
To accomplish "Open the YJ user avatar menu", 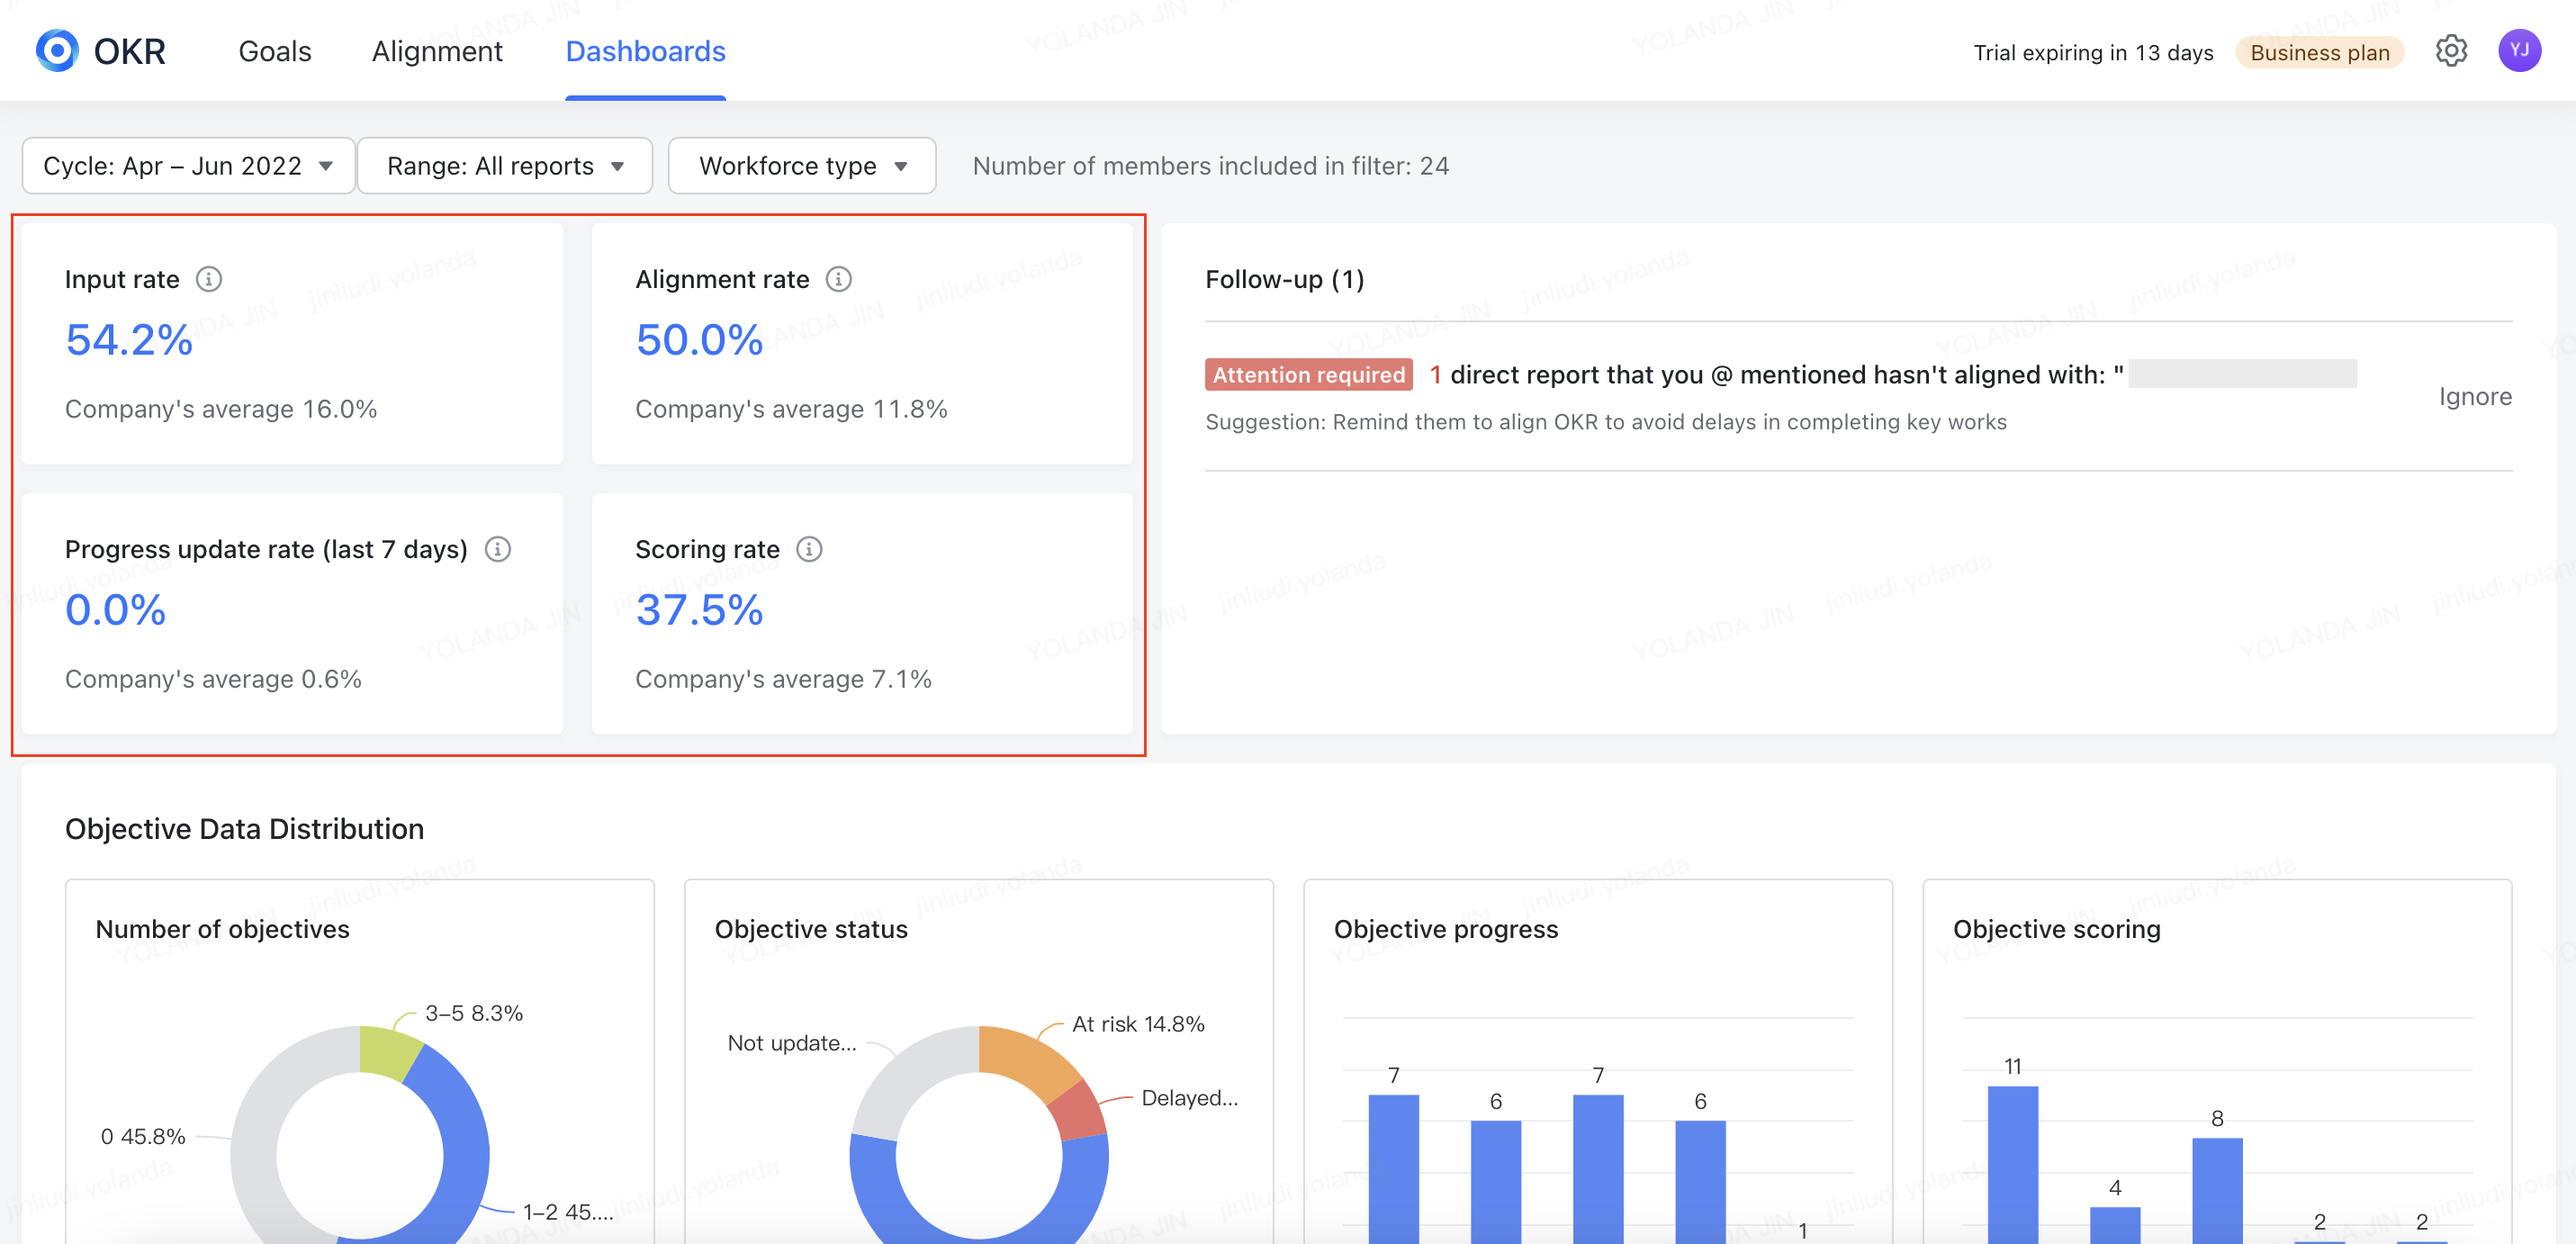I will tap(2518, 51).
